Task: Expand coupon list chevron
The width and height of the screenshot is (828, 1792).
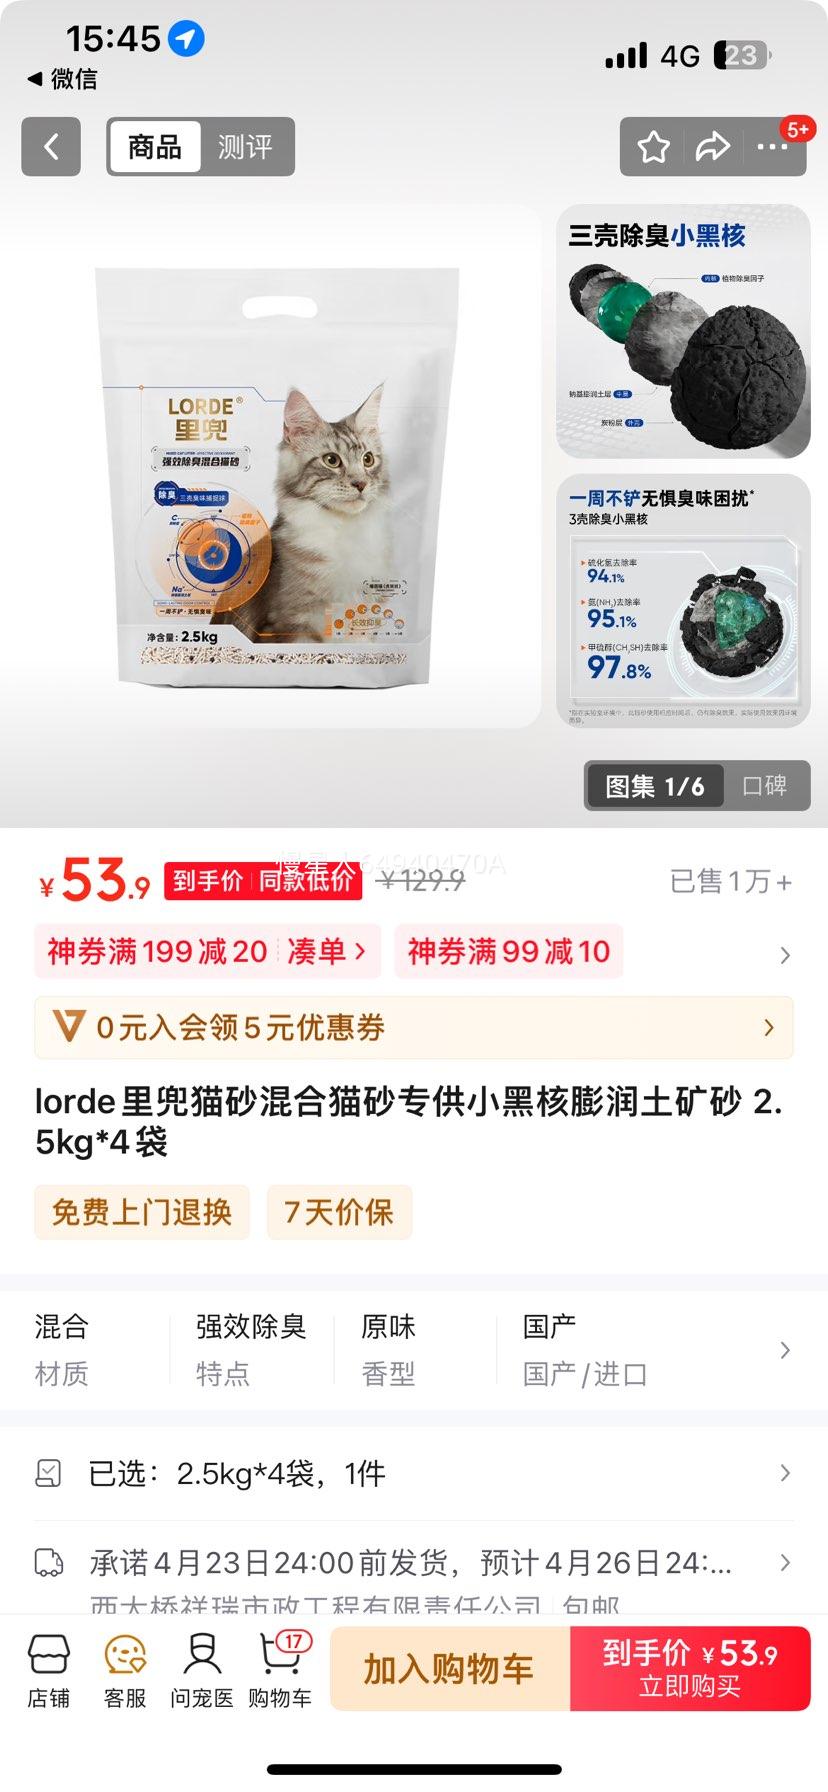Action: [785, 955]
